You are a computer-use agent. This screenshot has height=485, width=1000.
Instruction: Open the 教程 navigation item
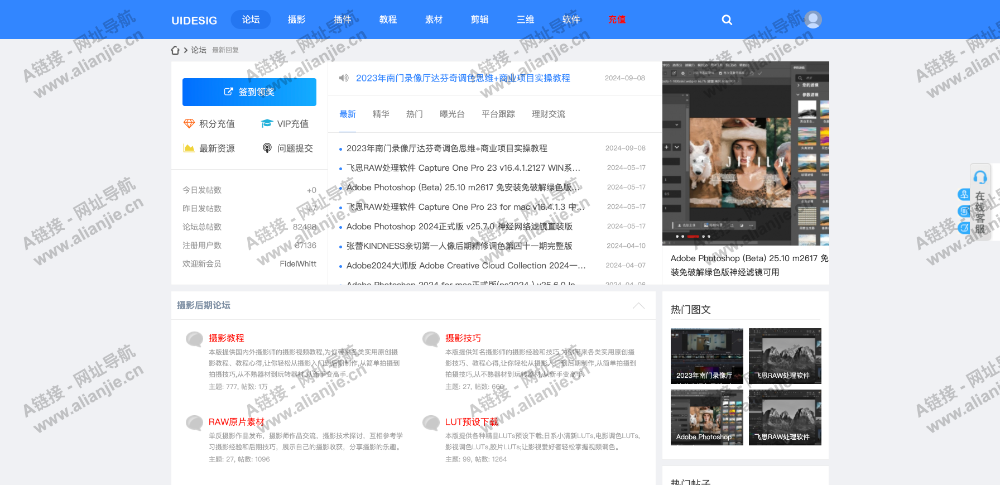[388, 20]
